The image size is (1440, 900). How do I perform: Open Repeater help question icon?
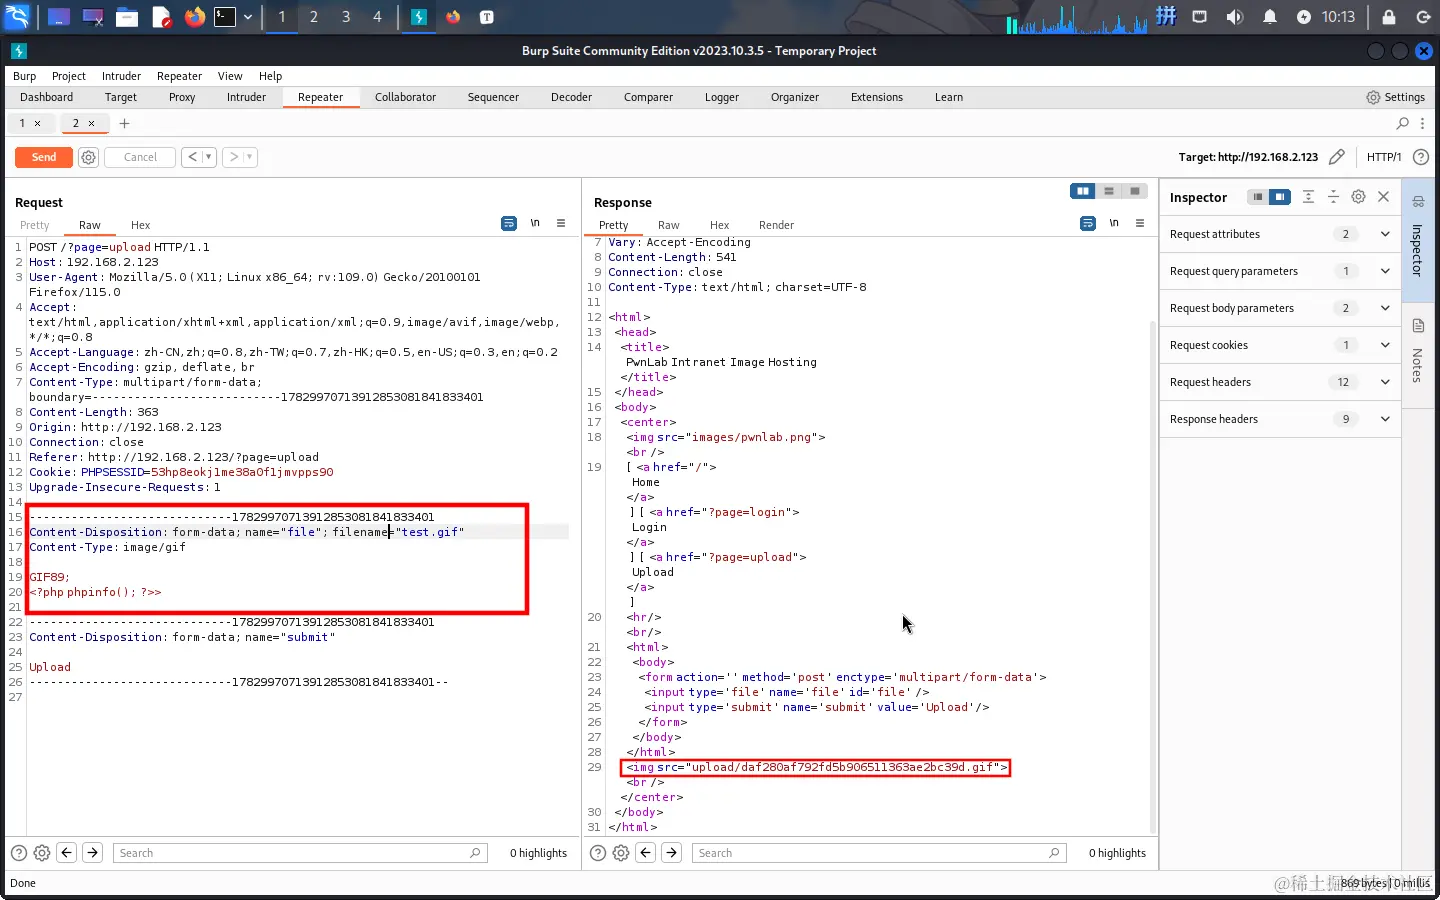1420,157
